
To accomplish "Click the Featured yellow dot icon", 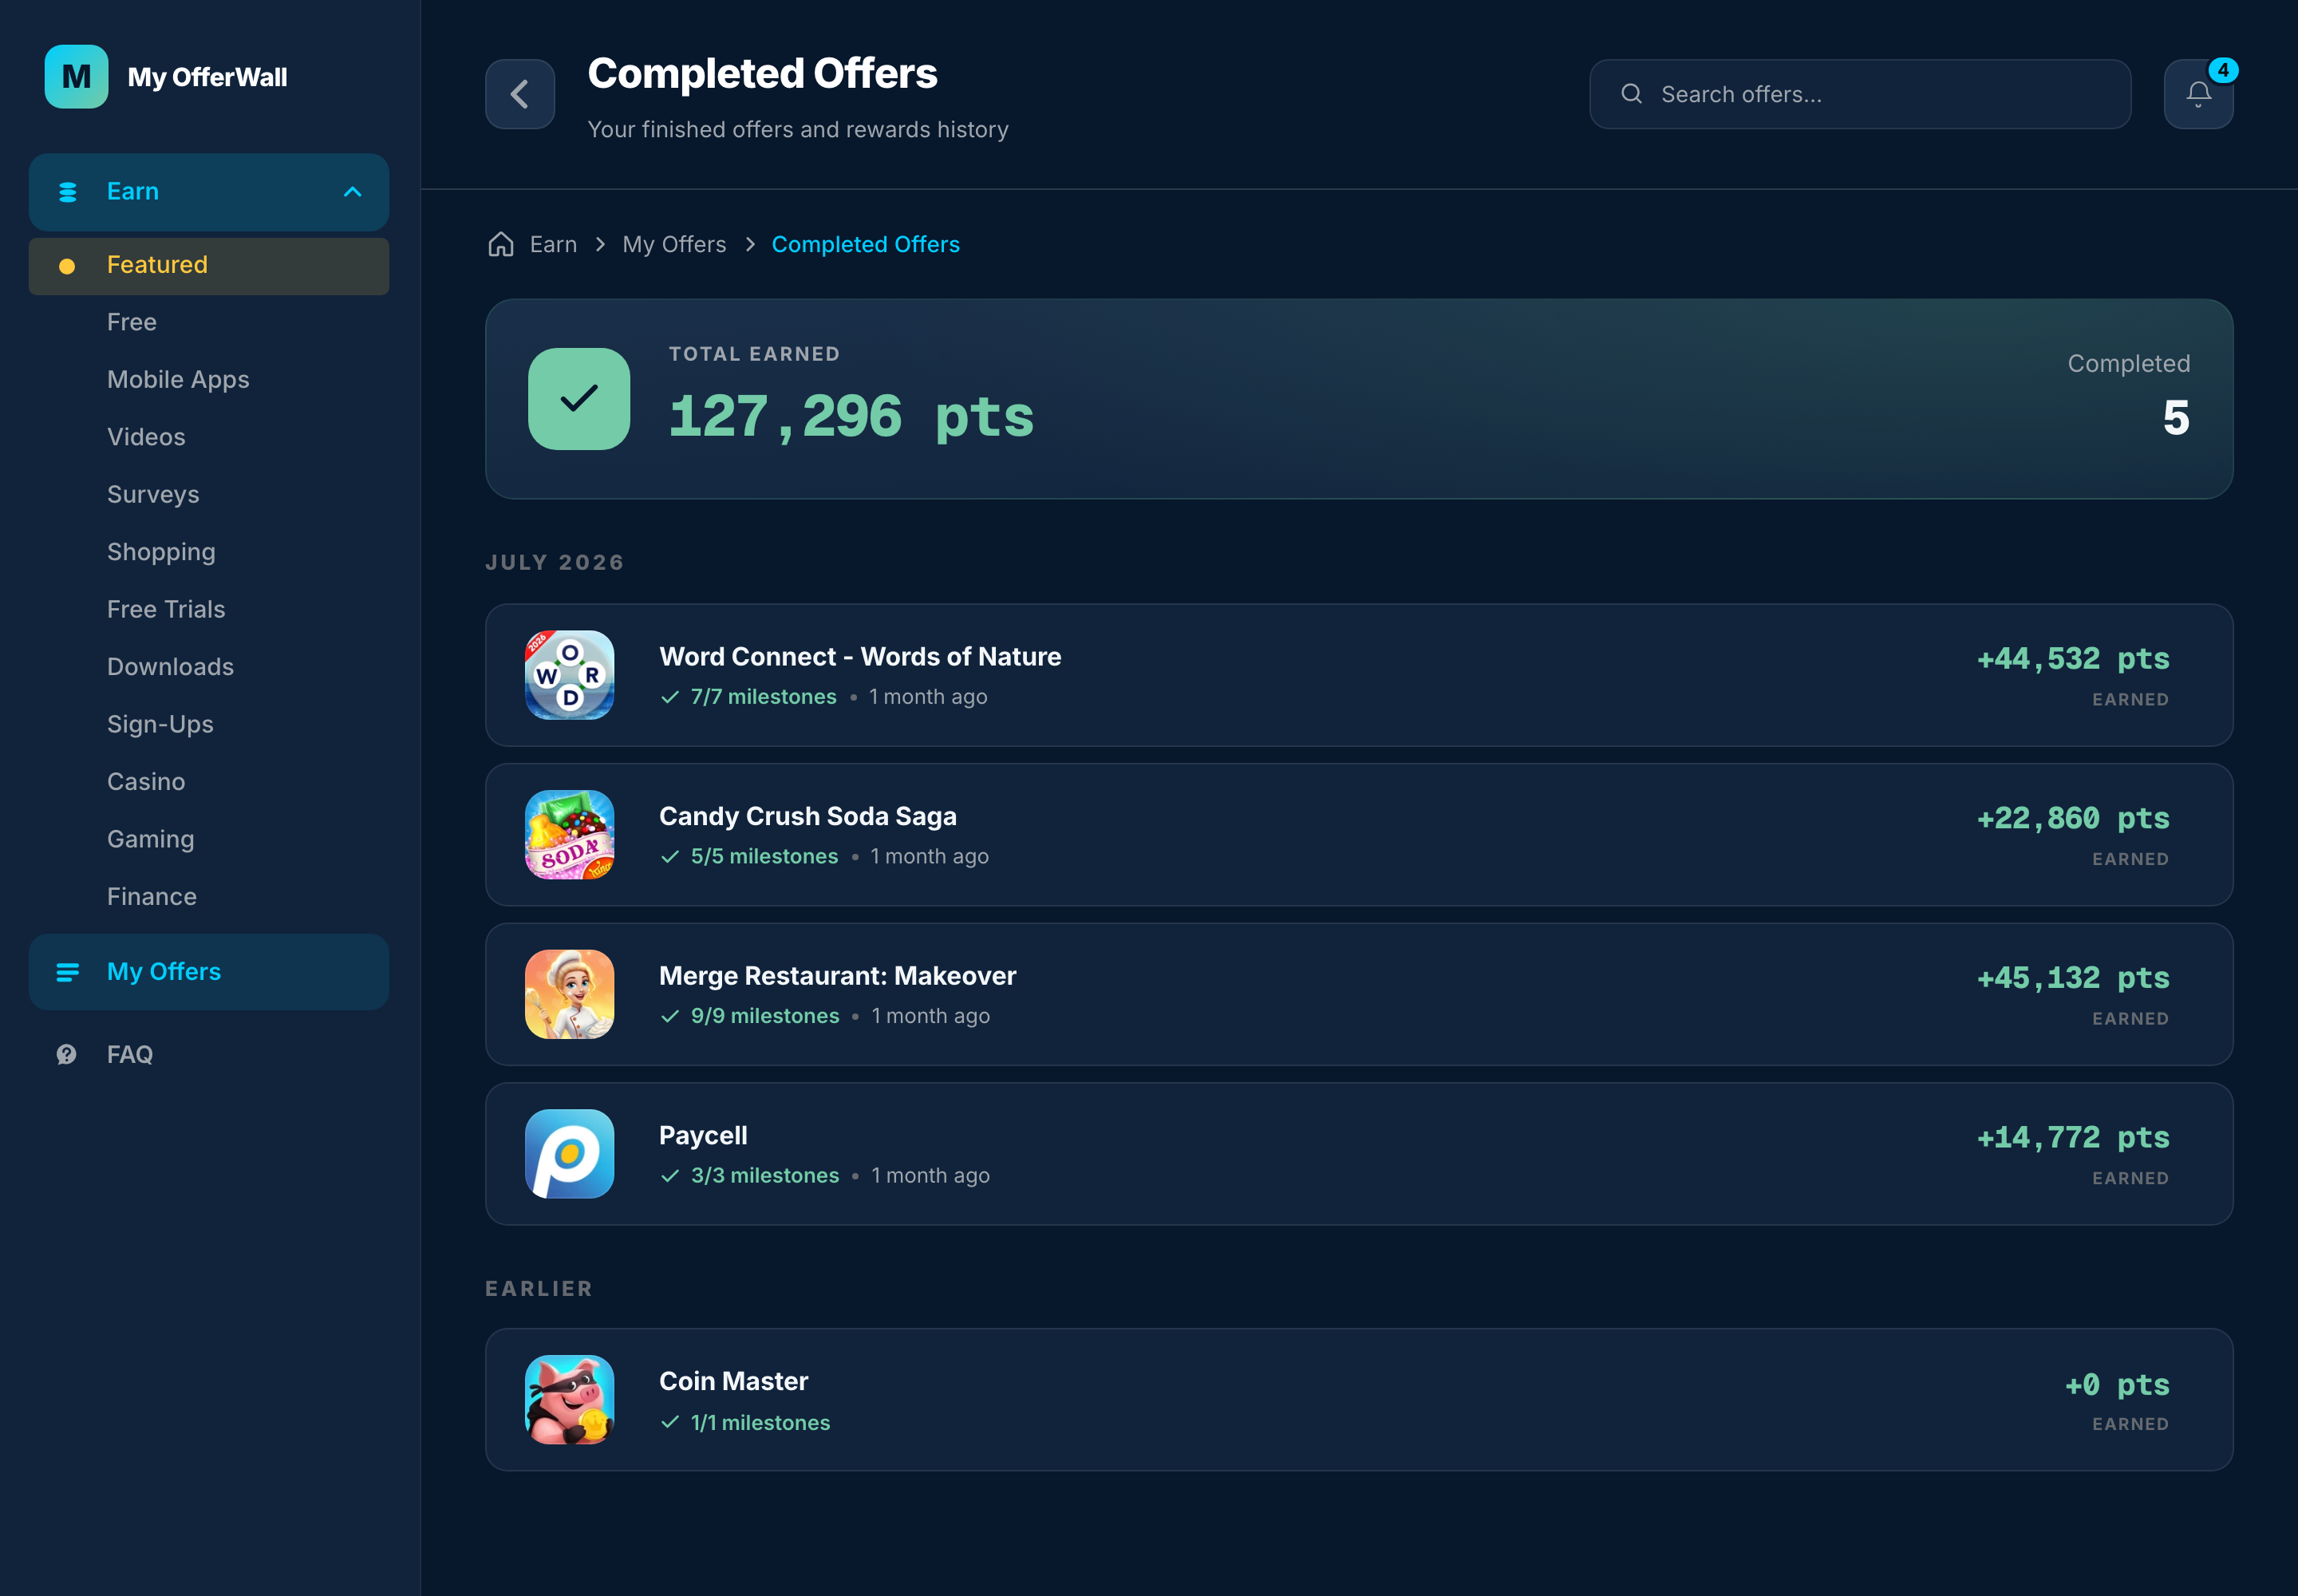I will (x=67, y=266).
